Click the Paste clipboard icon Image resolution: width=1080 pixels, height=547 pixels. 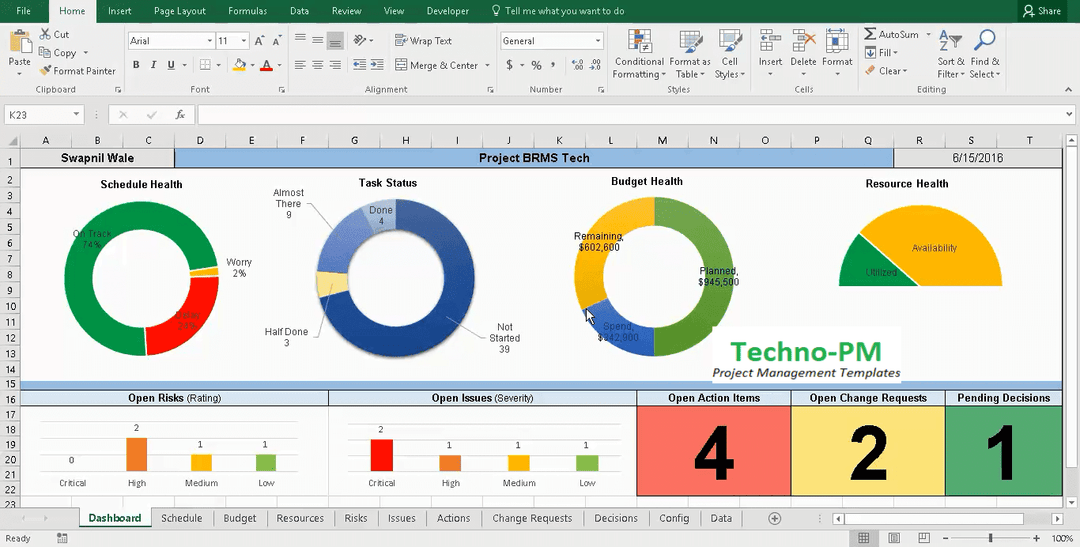click(x=19, y=44)
